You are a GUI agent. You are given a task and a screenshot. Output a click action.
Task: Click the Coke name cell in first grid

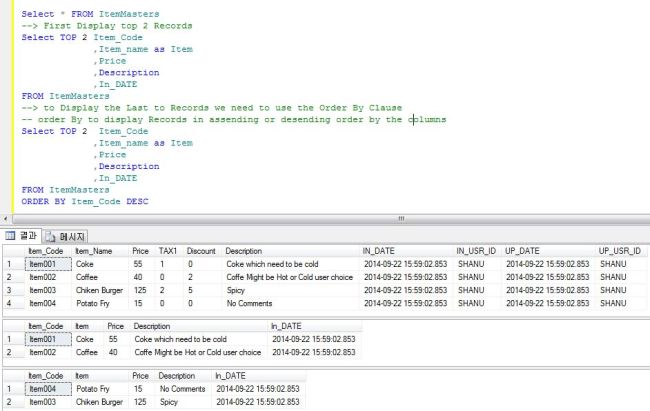click(100, 264)
